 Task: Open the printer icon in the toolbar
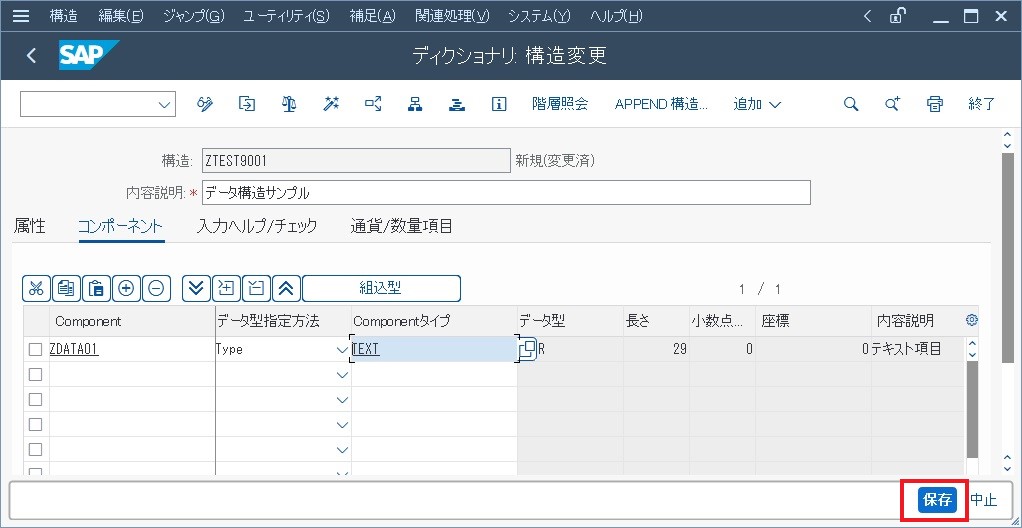coord(935,104)
